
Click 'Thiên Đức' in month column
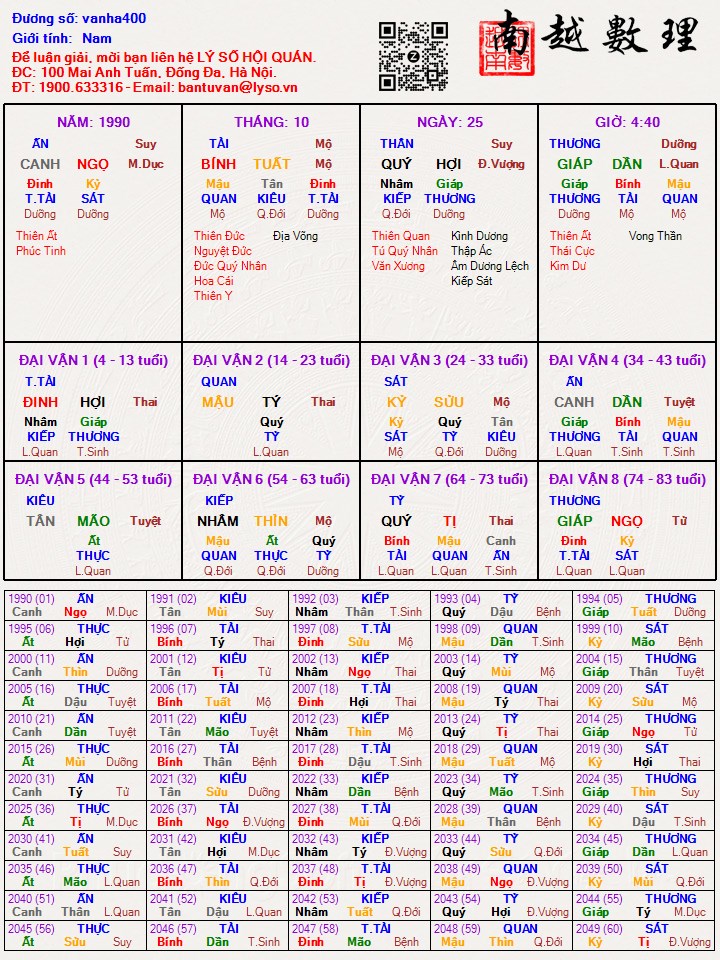(x=219, y=236)
